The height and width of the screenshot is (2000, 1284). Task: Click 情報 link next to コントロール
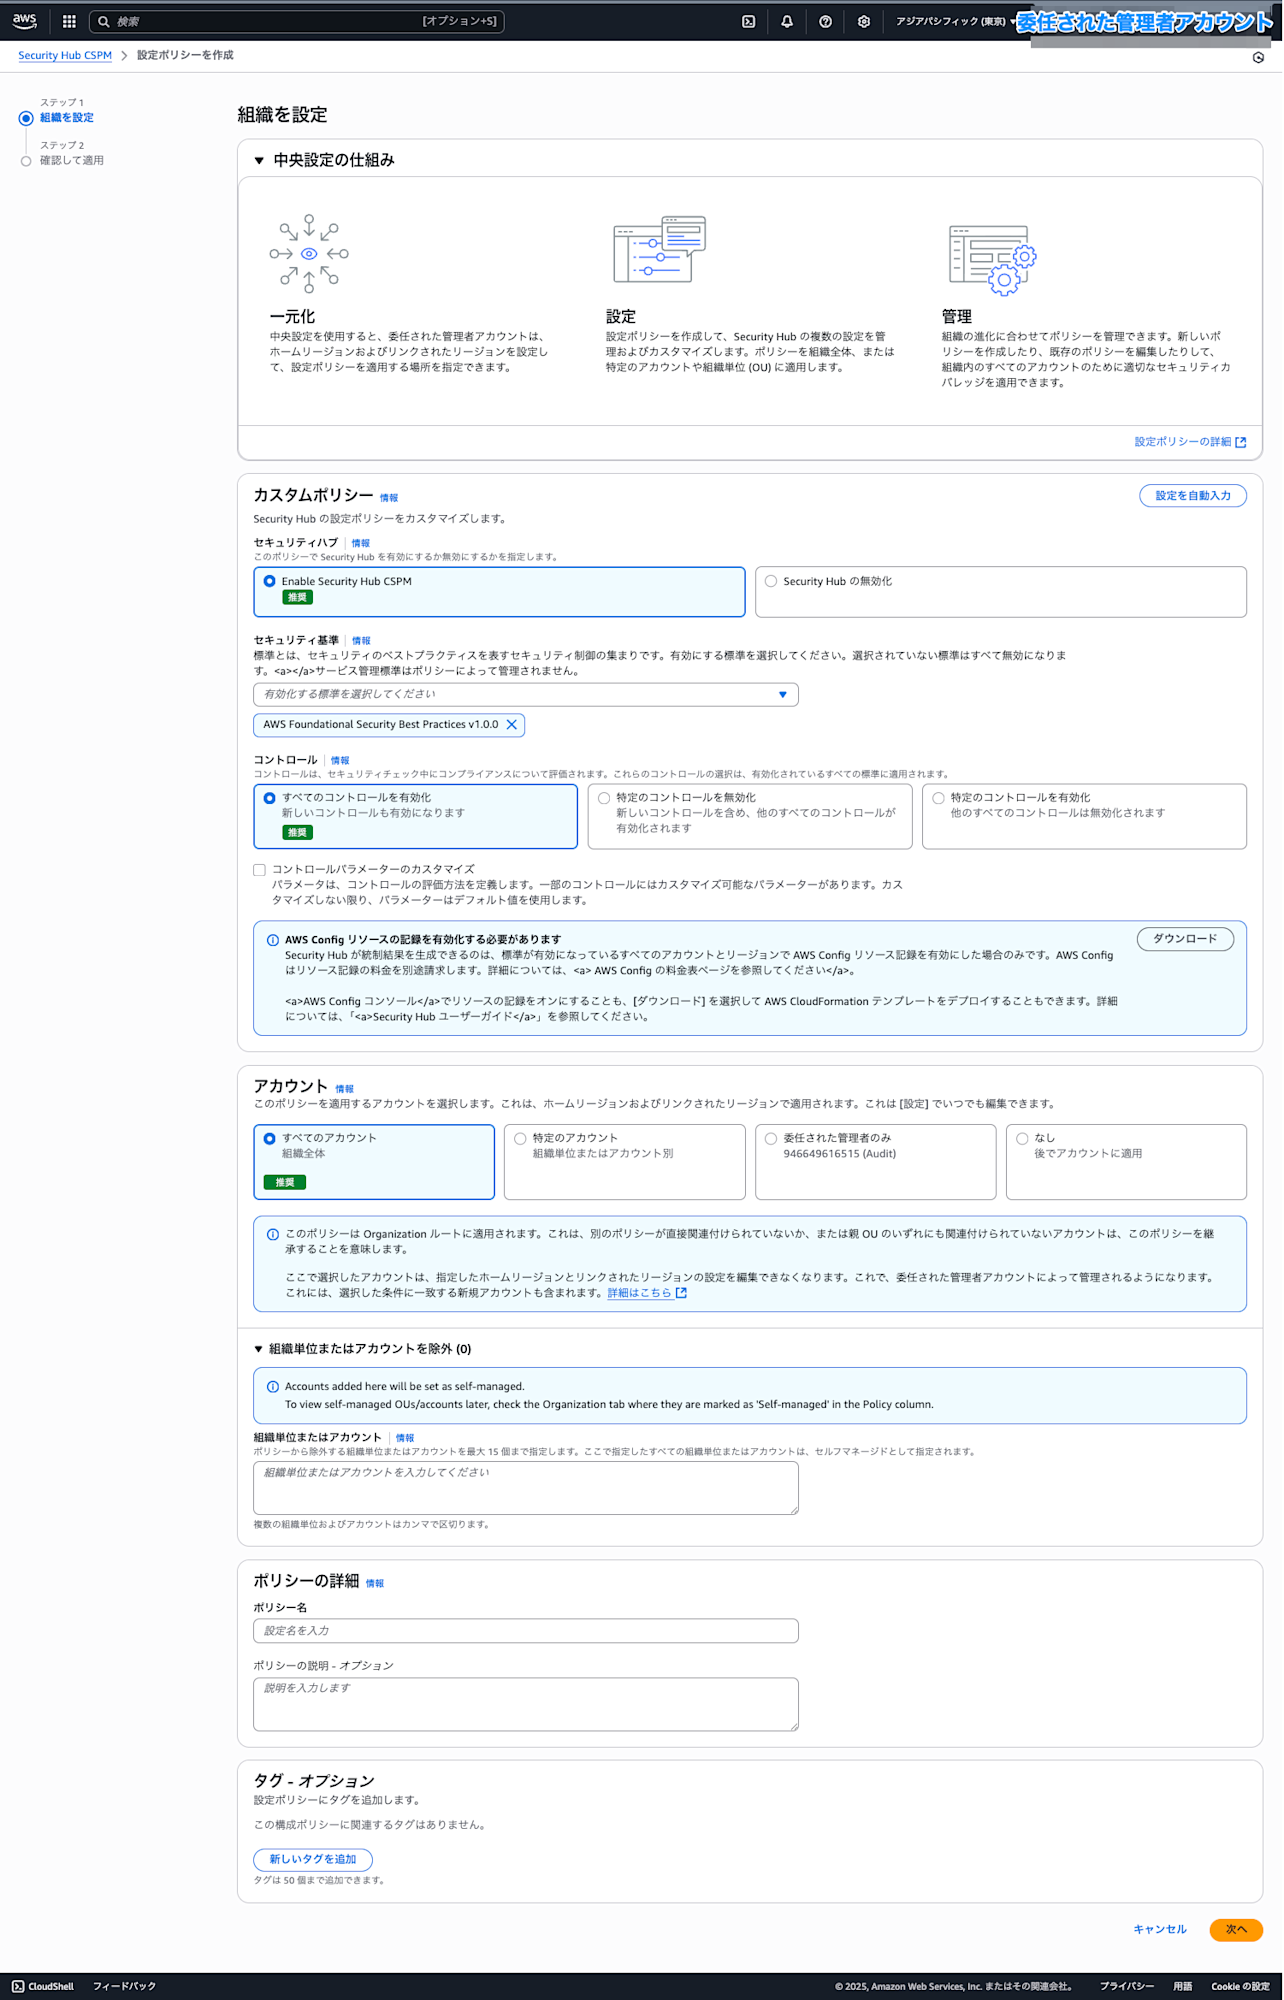[340, 761]
